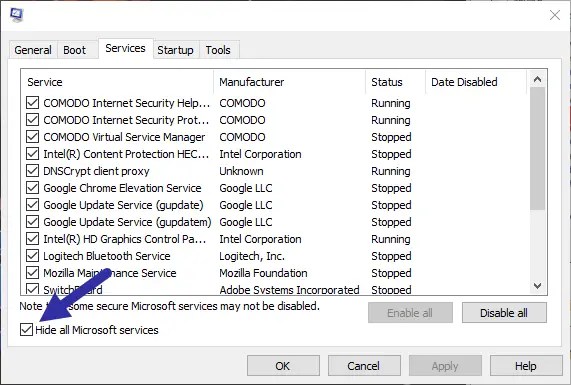This screenshot has height=385, width=571.
Task: Uncheck COMODO Internet Security Help service
Action: pos(32,103)
